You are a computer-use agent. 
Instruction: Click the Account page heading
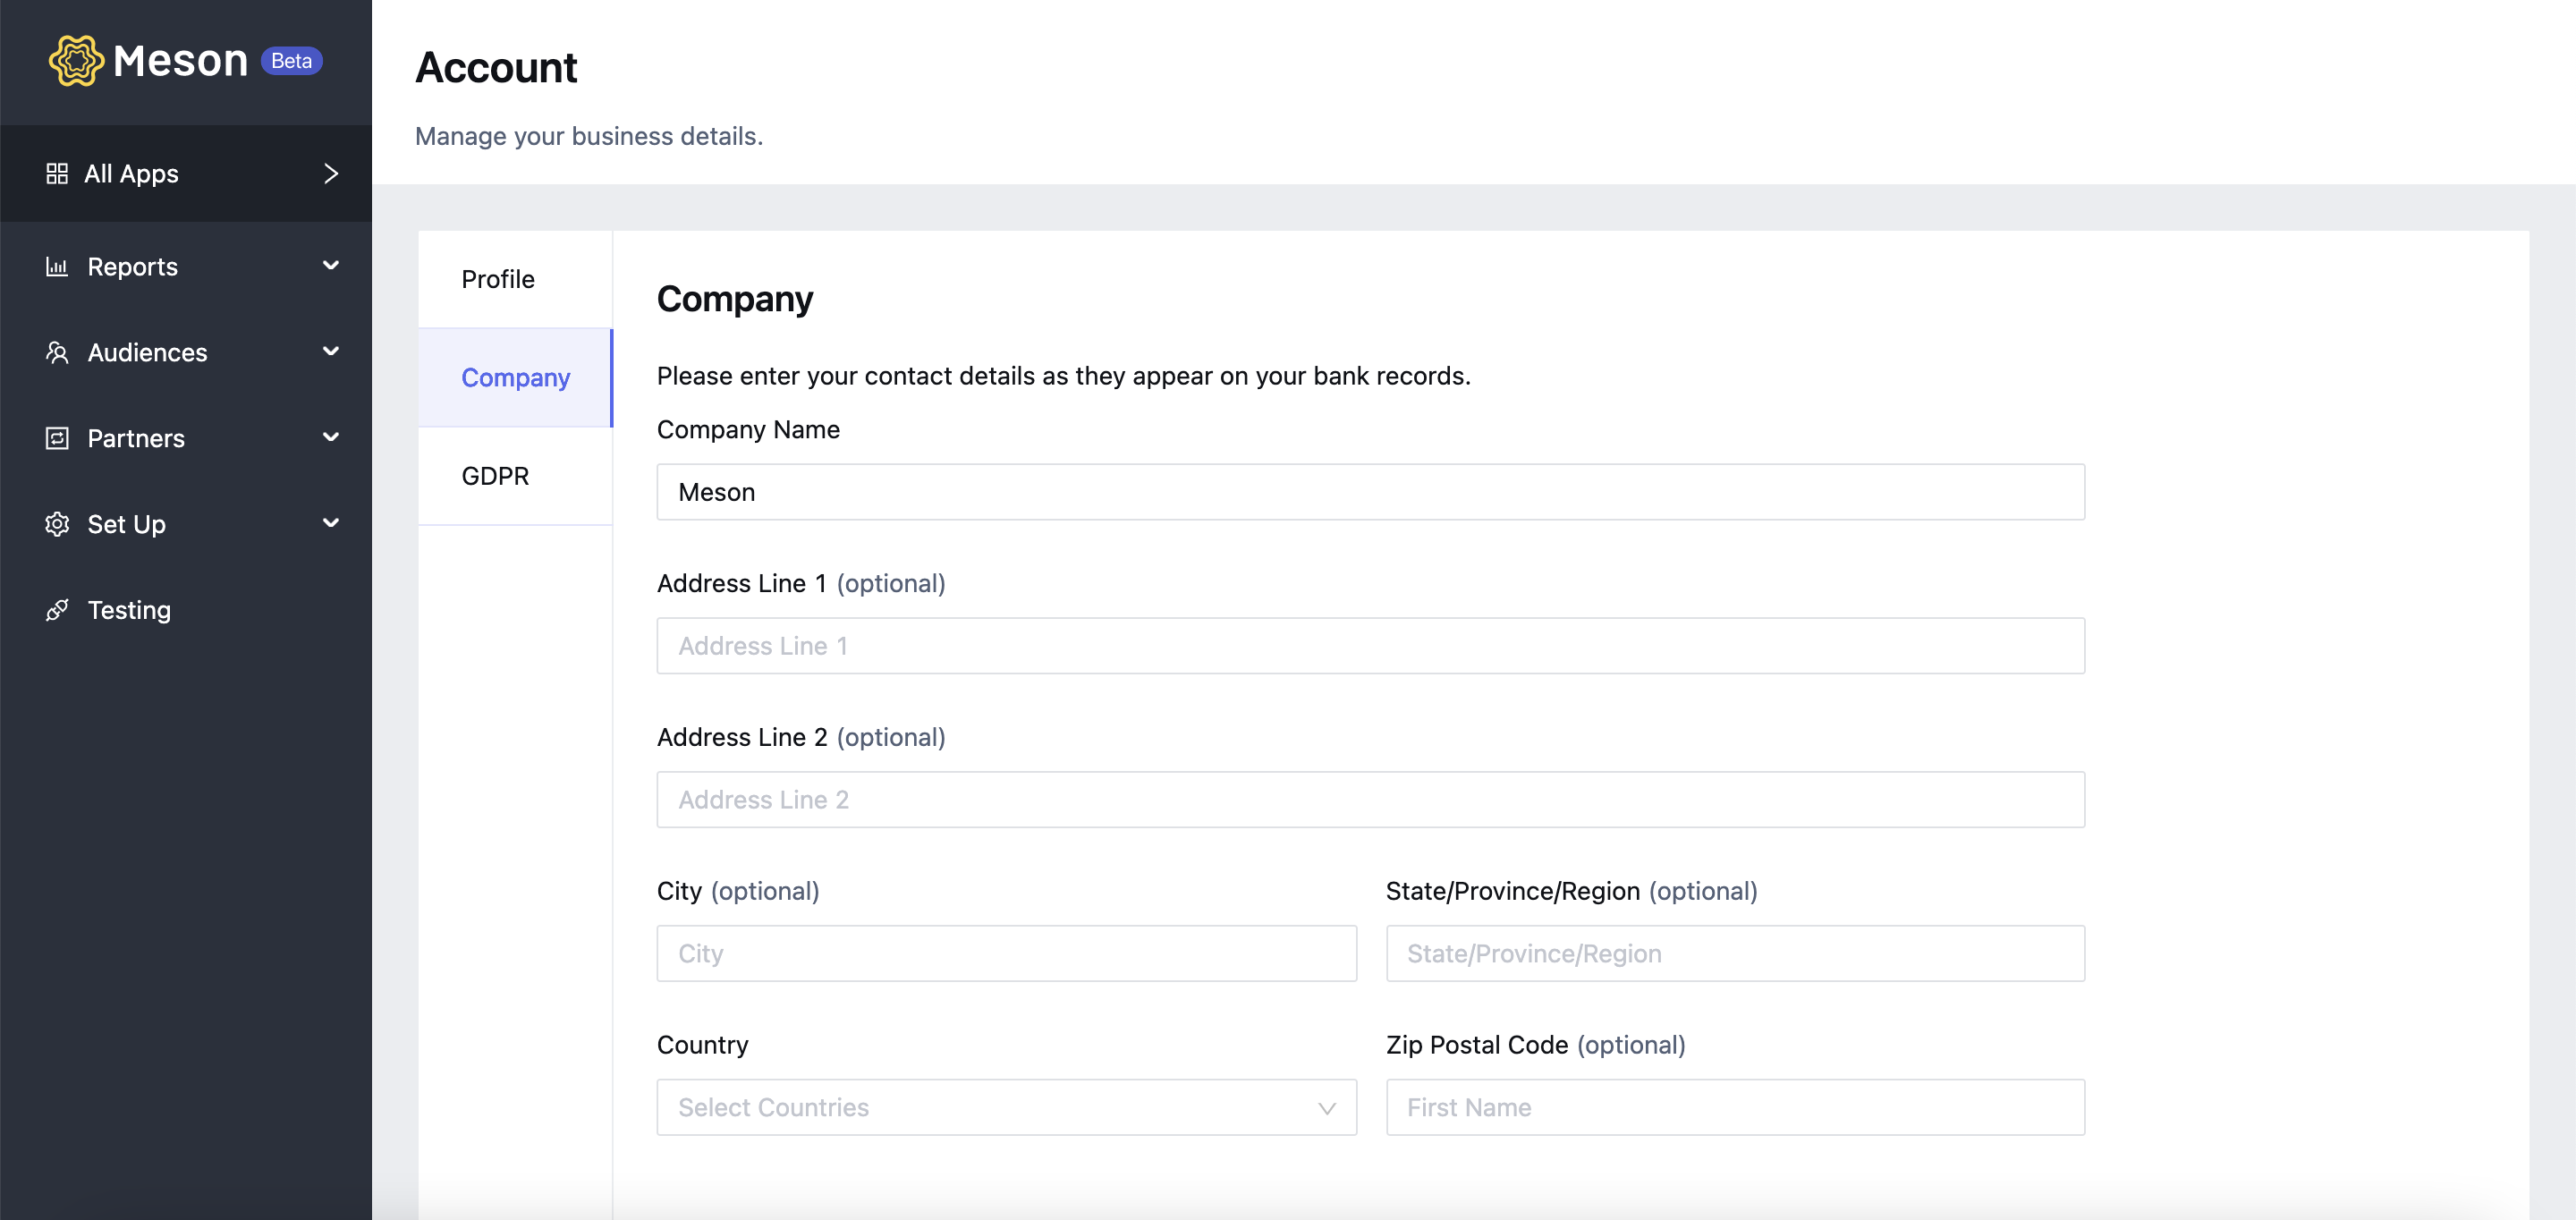[x=496, y=68]
